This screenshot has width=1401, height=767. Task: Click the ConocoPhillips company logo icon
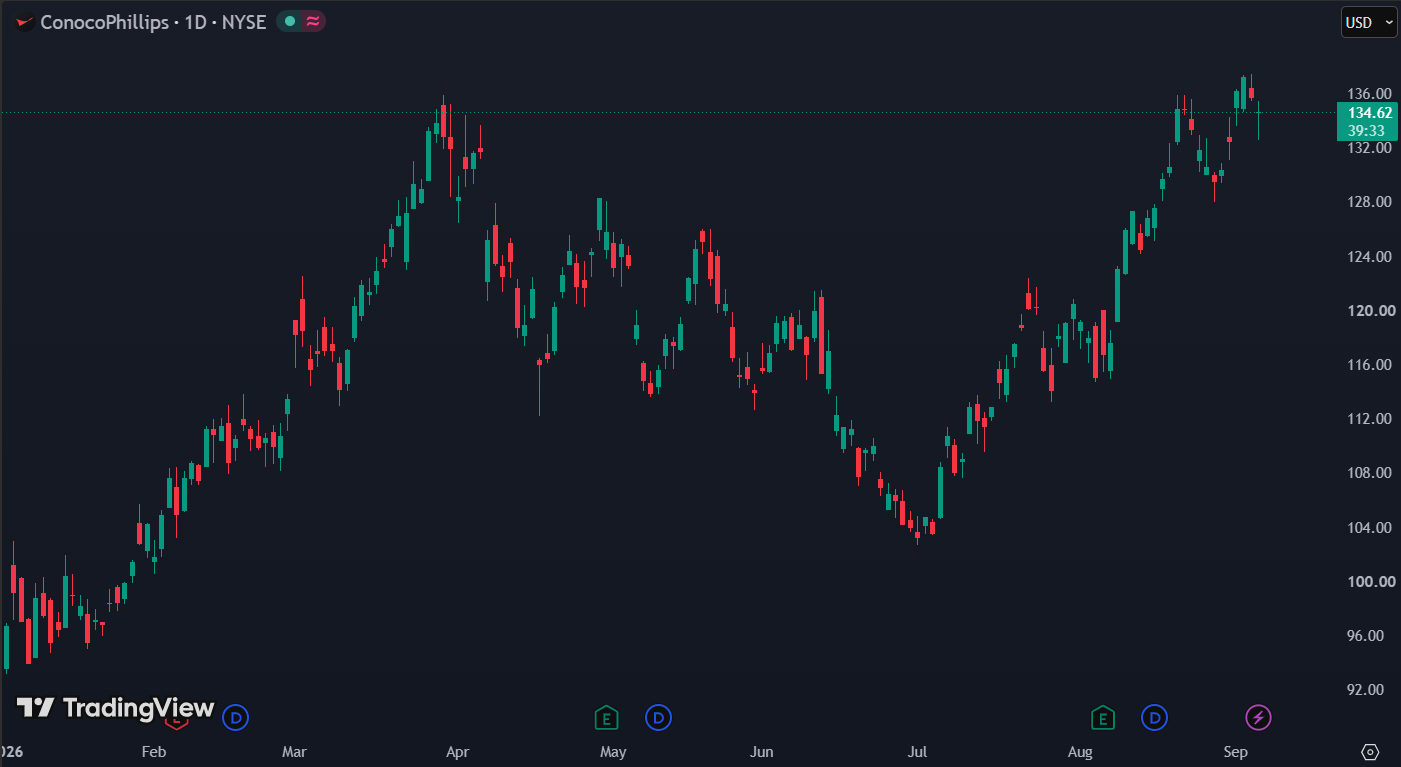pyautogui.click(x=24, y=22)
